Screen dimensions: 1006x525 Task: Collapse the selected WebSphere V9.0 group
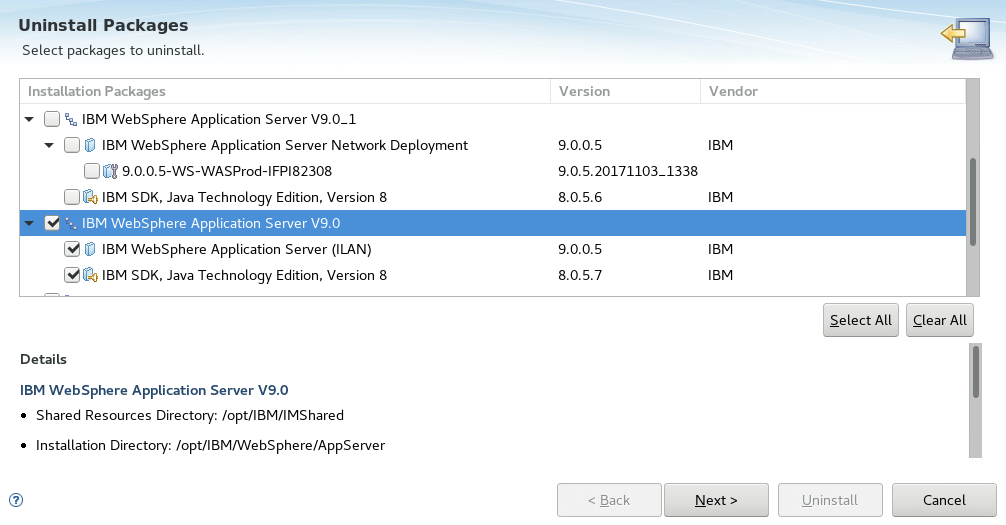30,223
